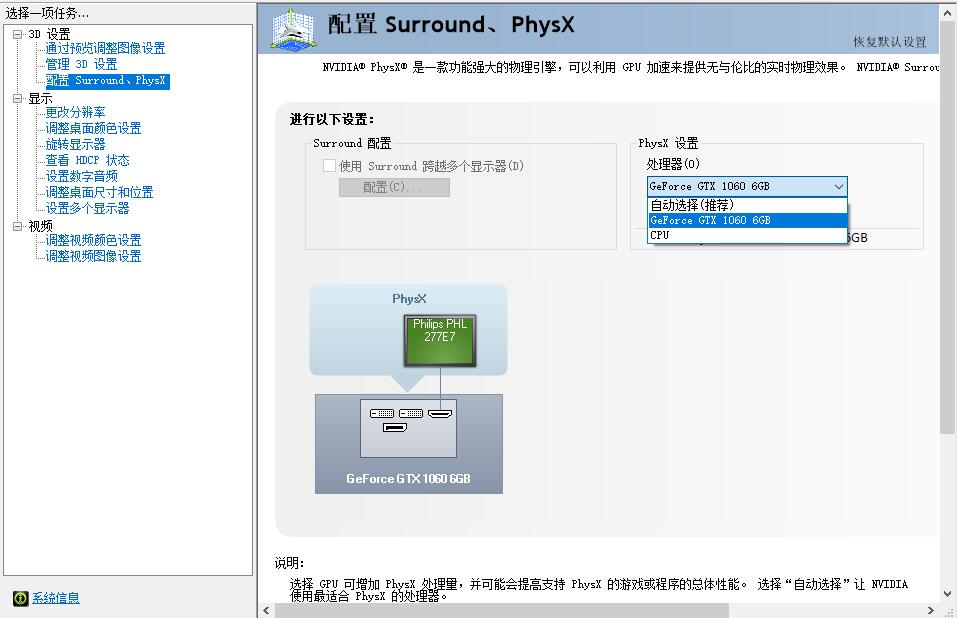Click the PhysX label in diagram
Image resolution: width=958 pixels, height=618 pixels.
click(x=409, y=299)
